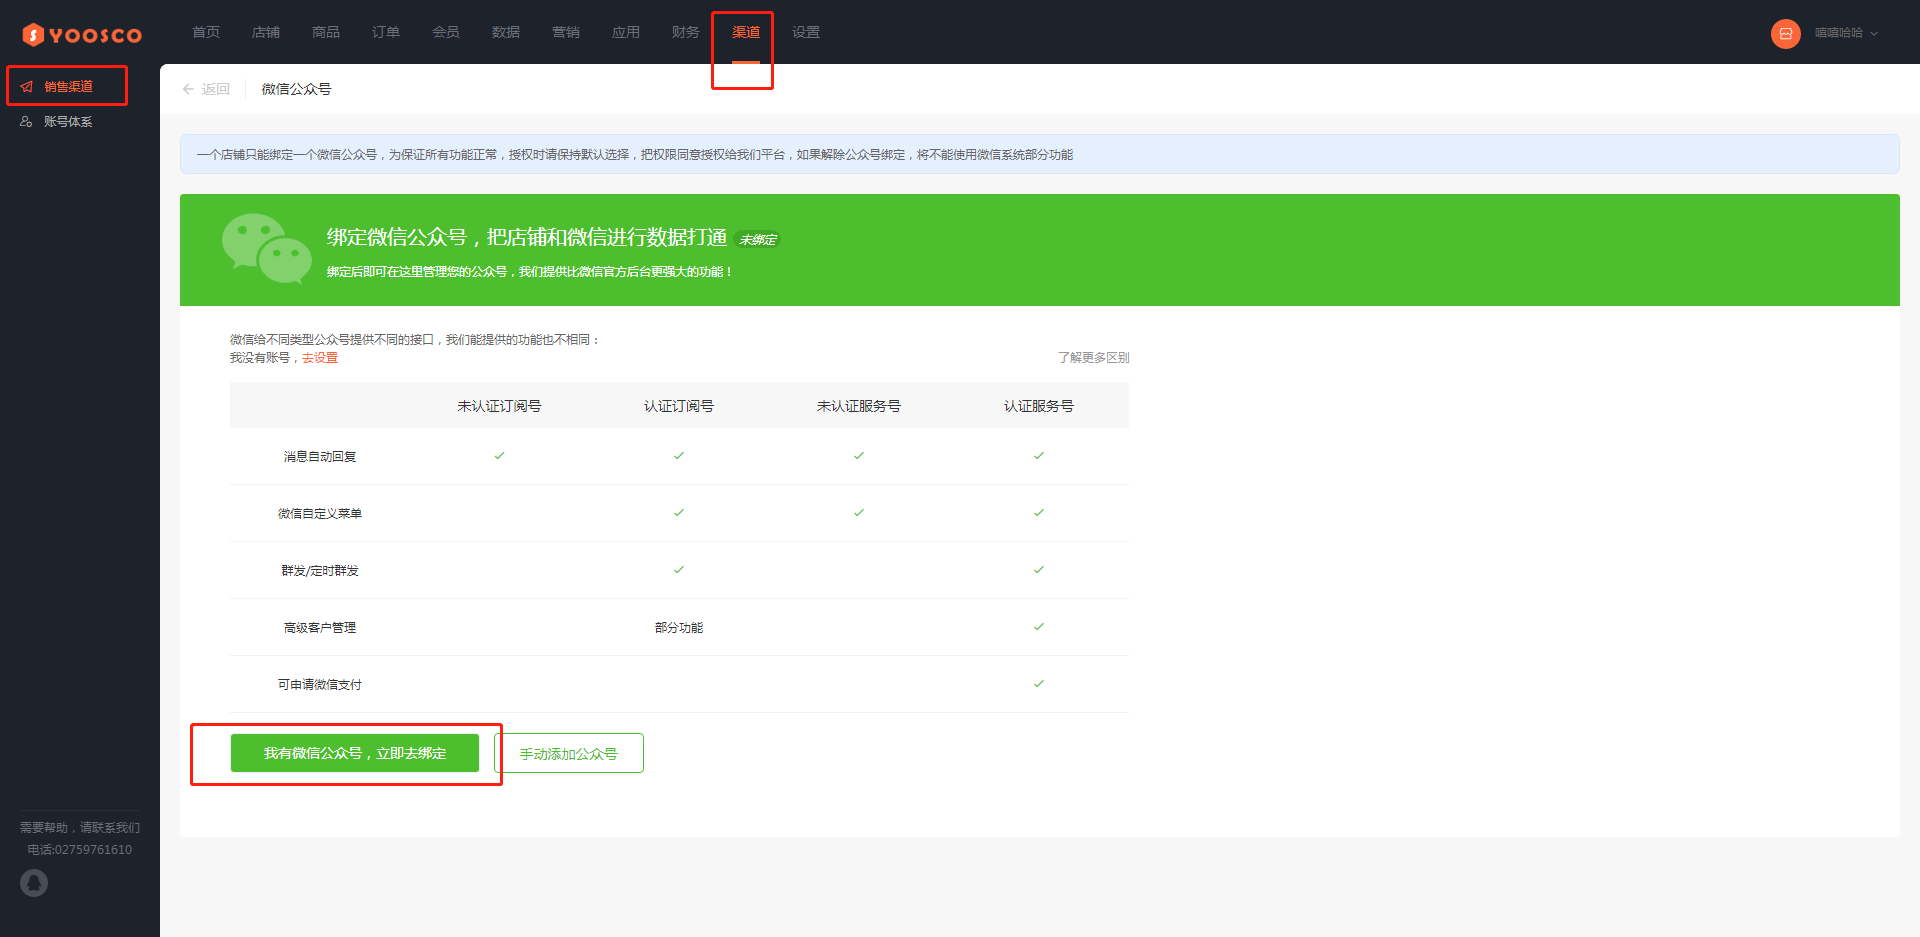Image resolution: width=1920 pixels, height=937 pixels.
Task: Click 我有微信公众号，立即去绑定 button
Action: coord(355,753)
